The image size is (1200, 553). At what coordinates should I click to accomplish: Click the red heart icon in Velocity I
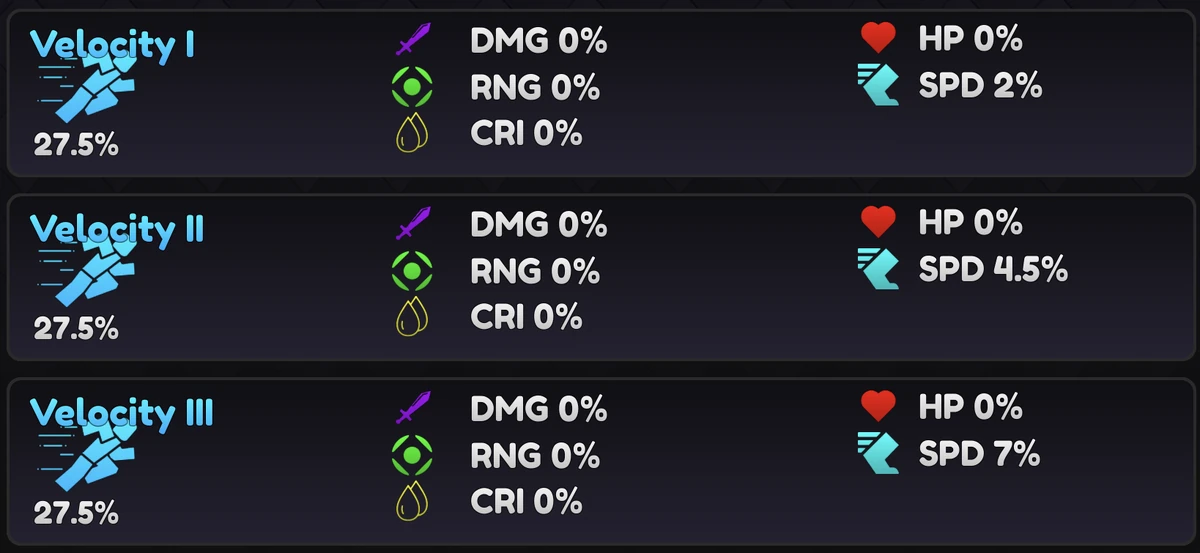pyautogui.click(x=878, y=38)
